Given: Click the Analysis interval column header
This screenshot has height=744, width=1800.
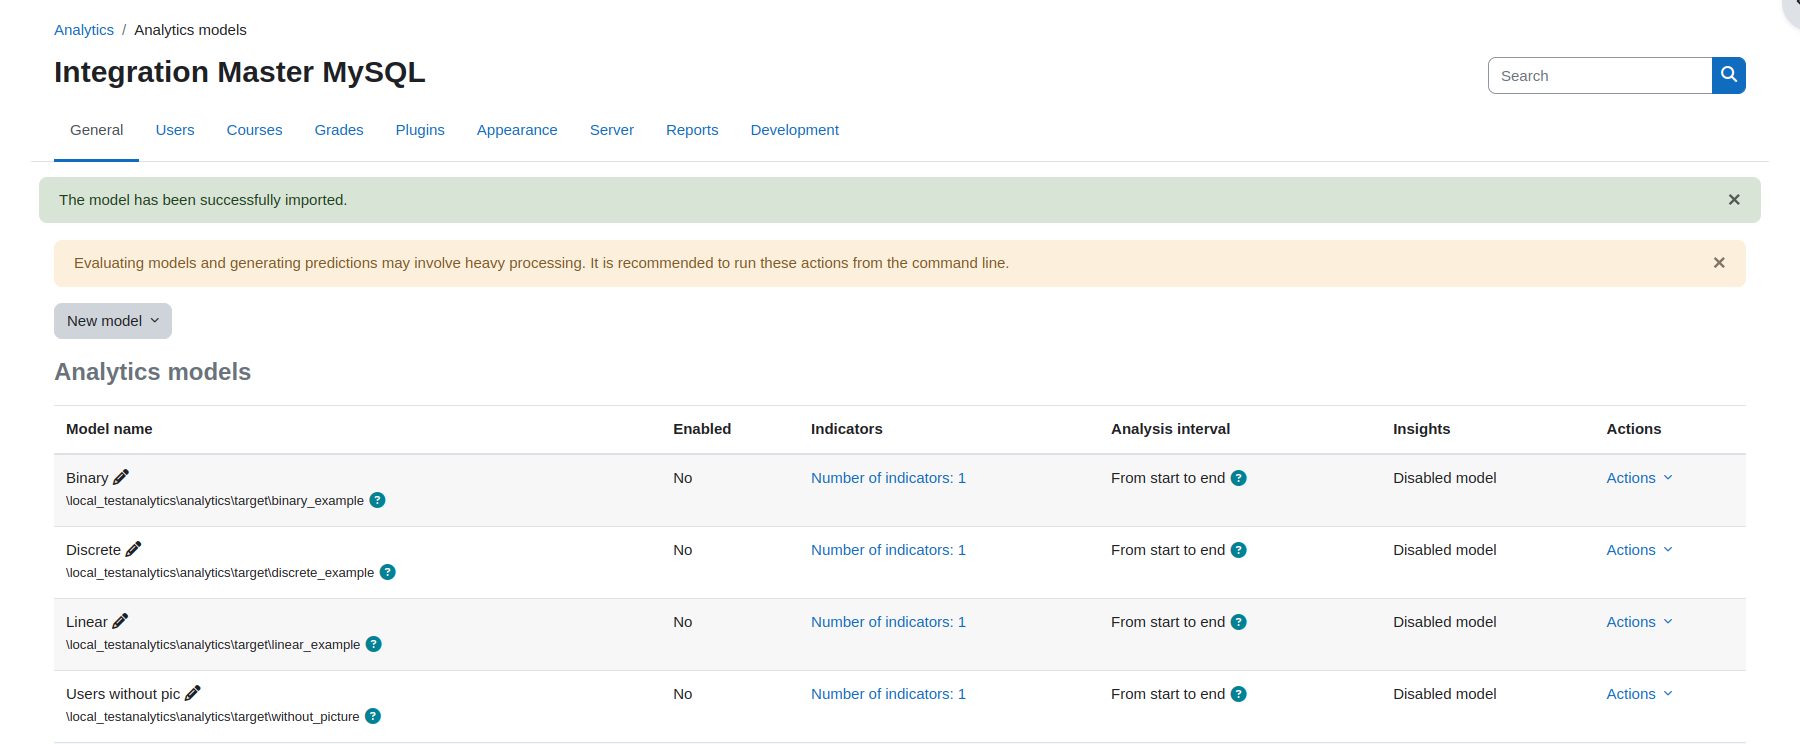Looking at the screenshot, I should point(1170,429).
